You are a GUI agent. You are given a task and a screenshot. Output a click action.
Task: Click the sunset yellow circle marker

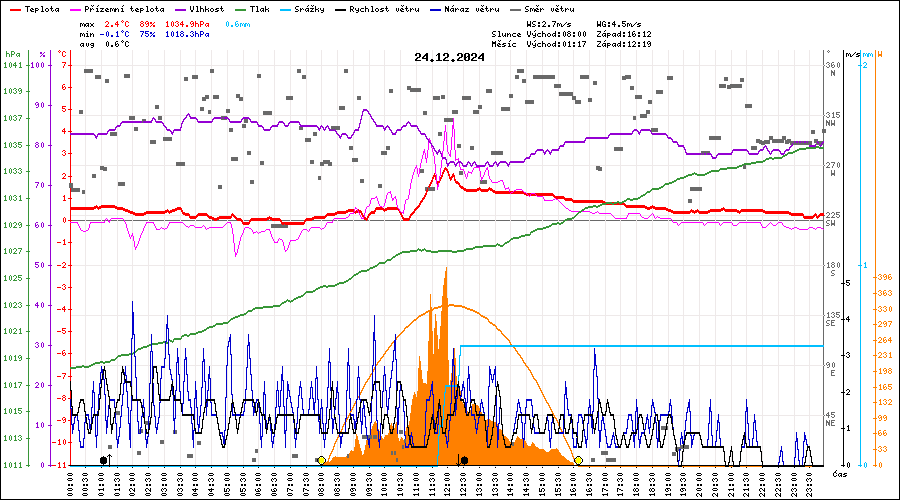[x=578, y=460]
